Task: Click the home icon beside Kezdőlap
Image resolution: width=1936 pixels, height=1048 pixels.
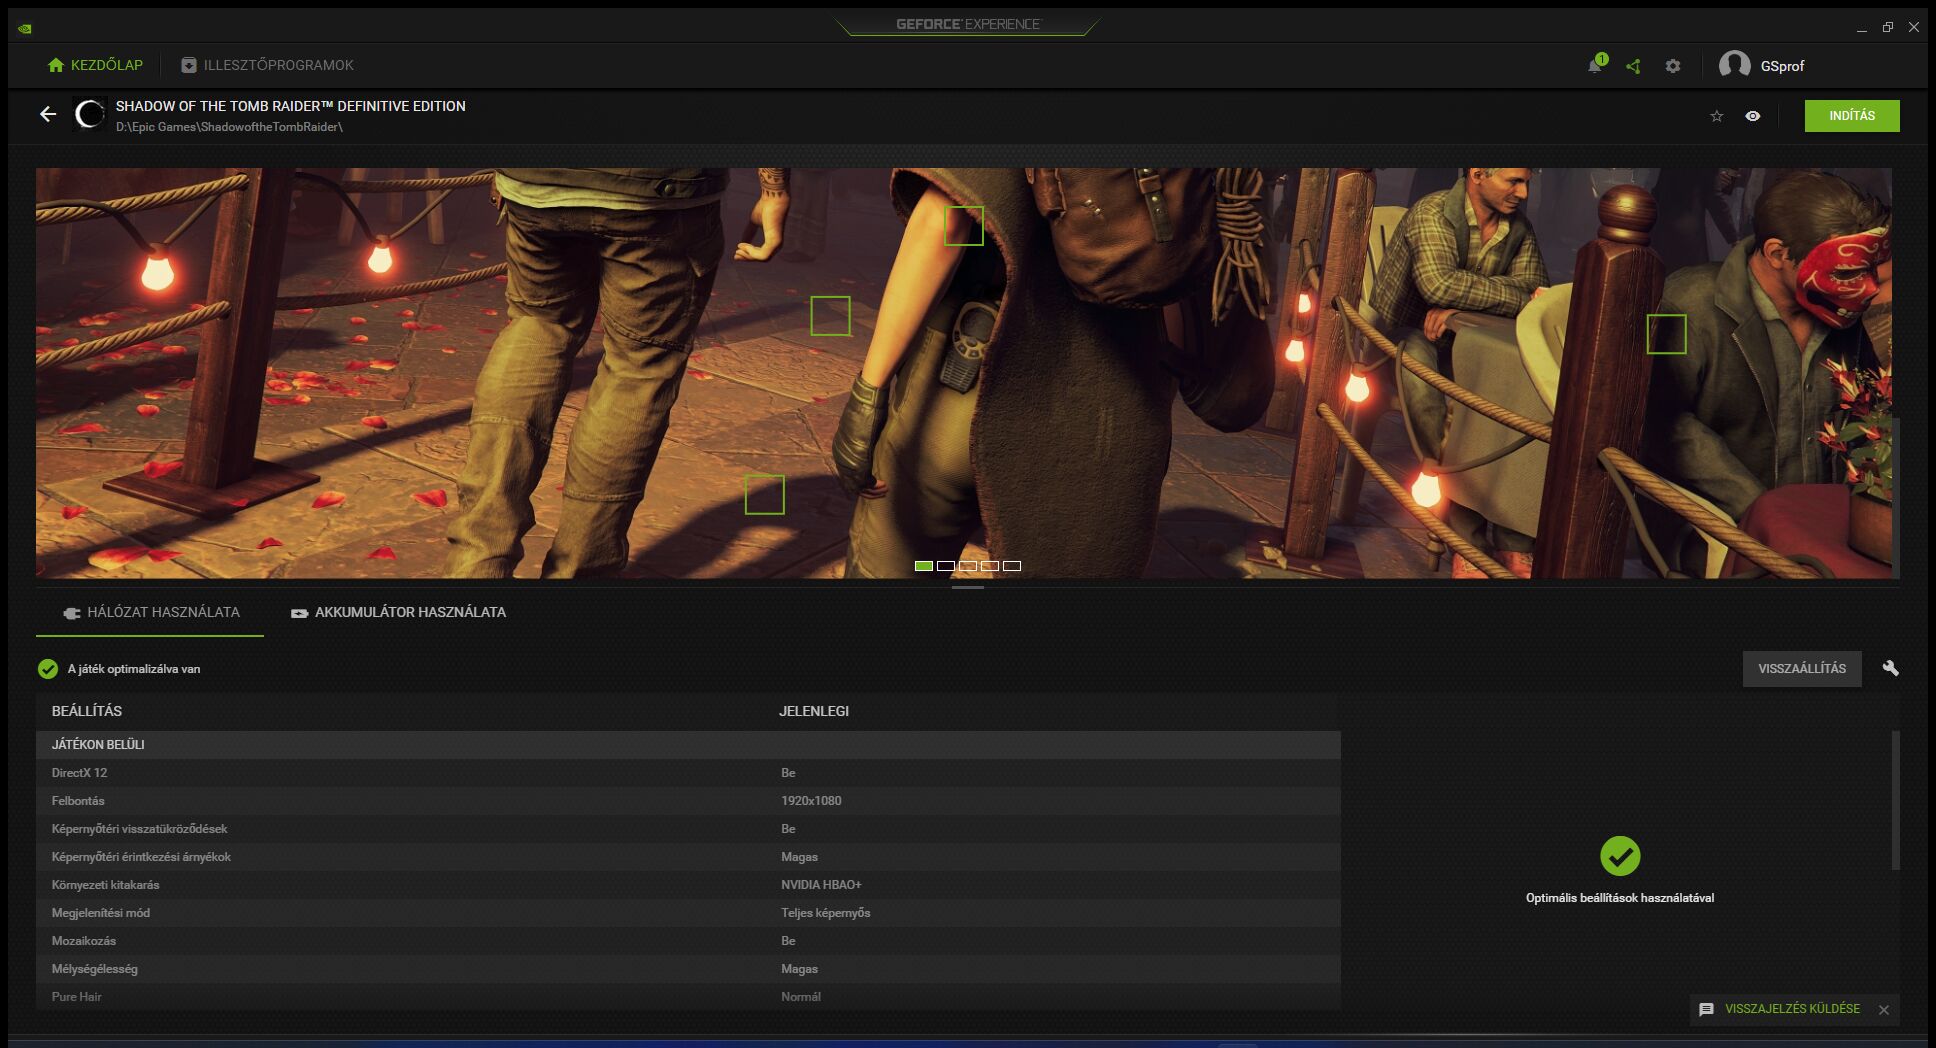Action: pos(56,65)
